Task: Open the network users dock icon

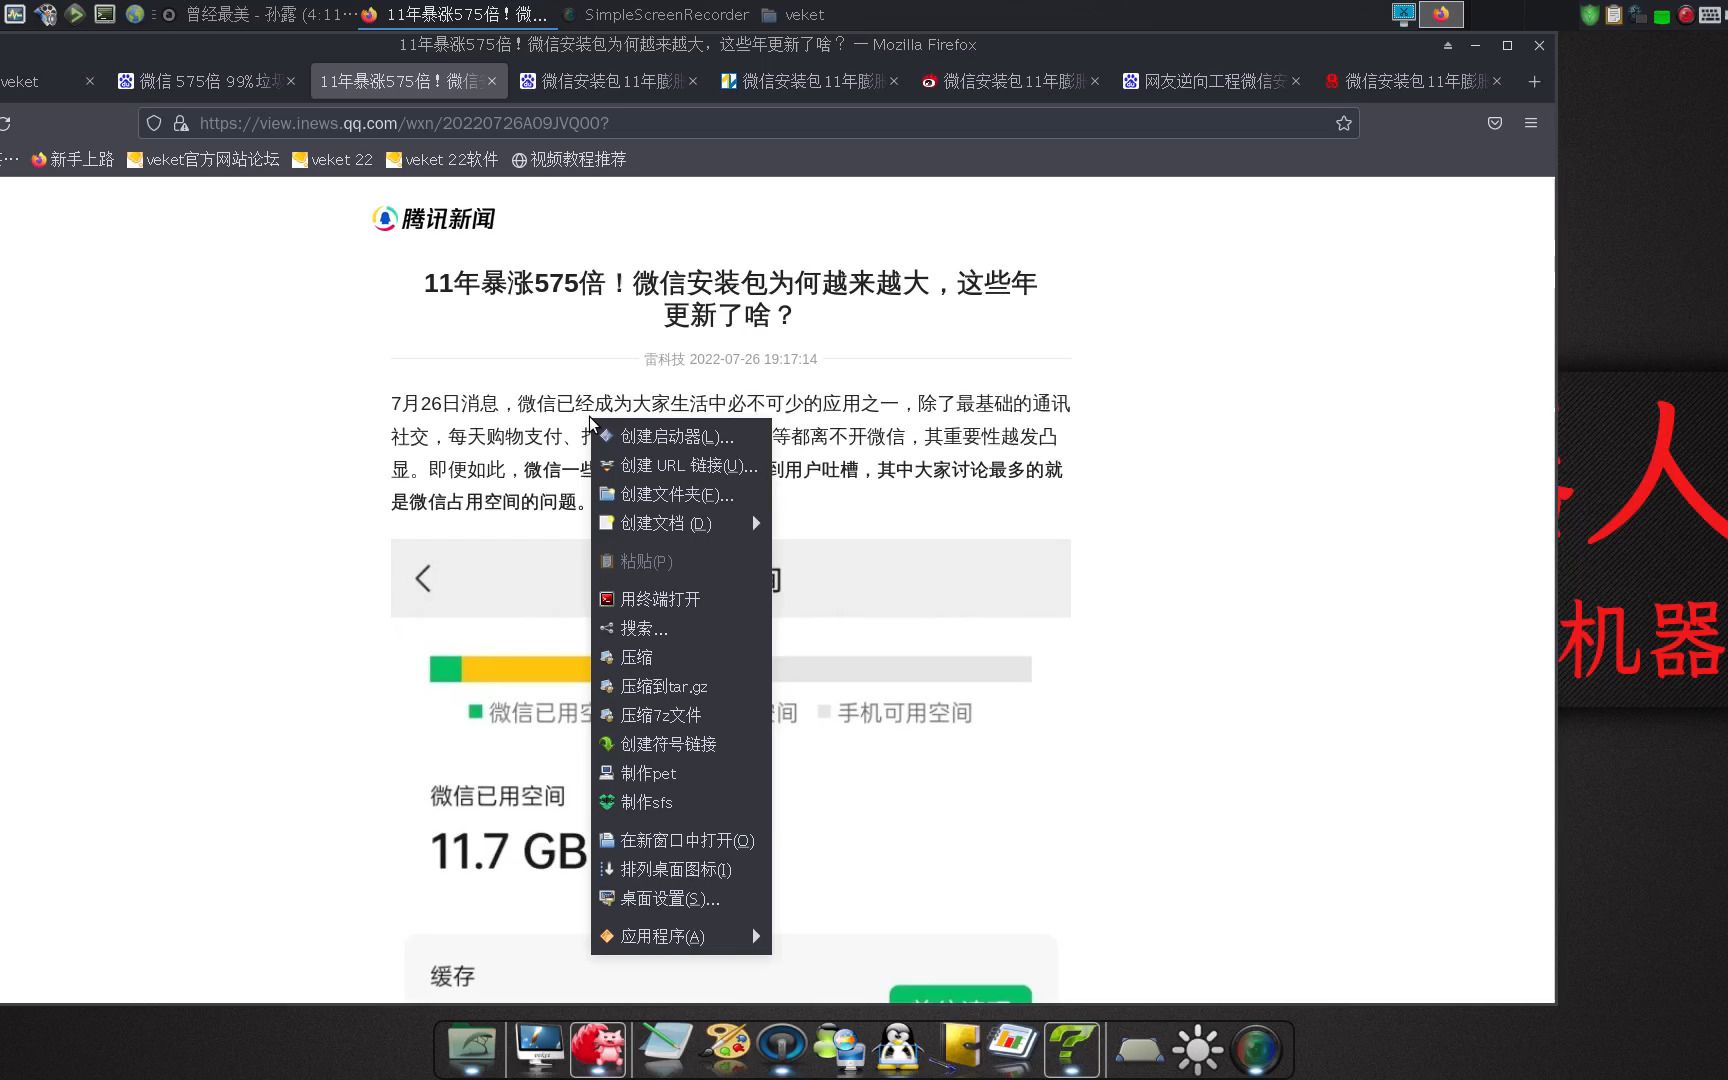Action: [840, 1048]
